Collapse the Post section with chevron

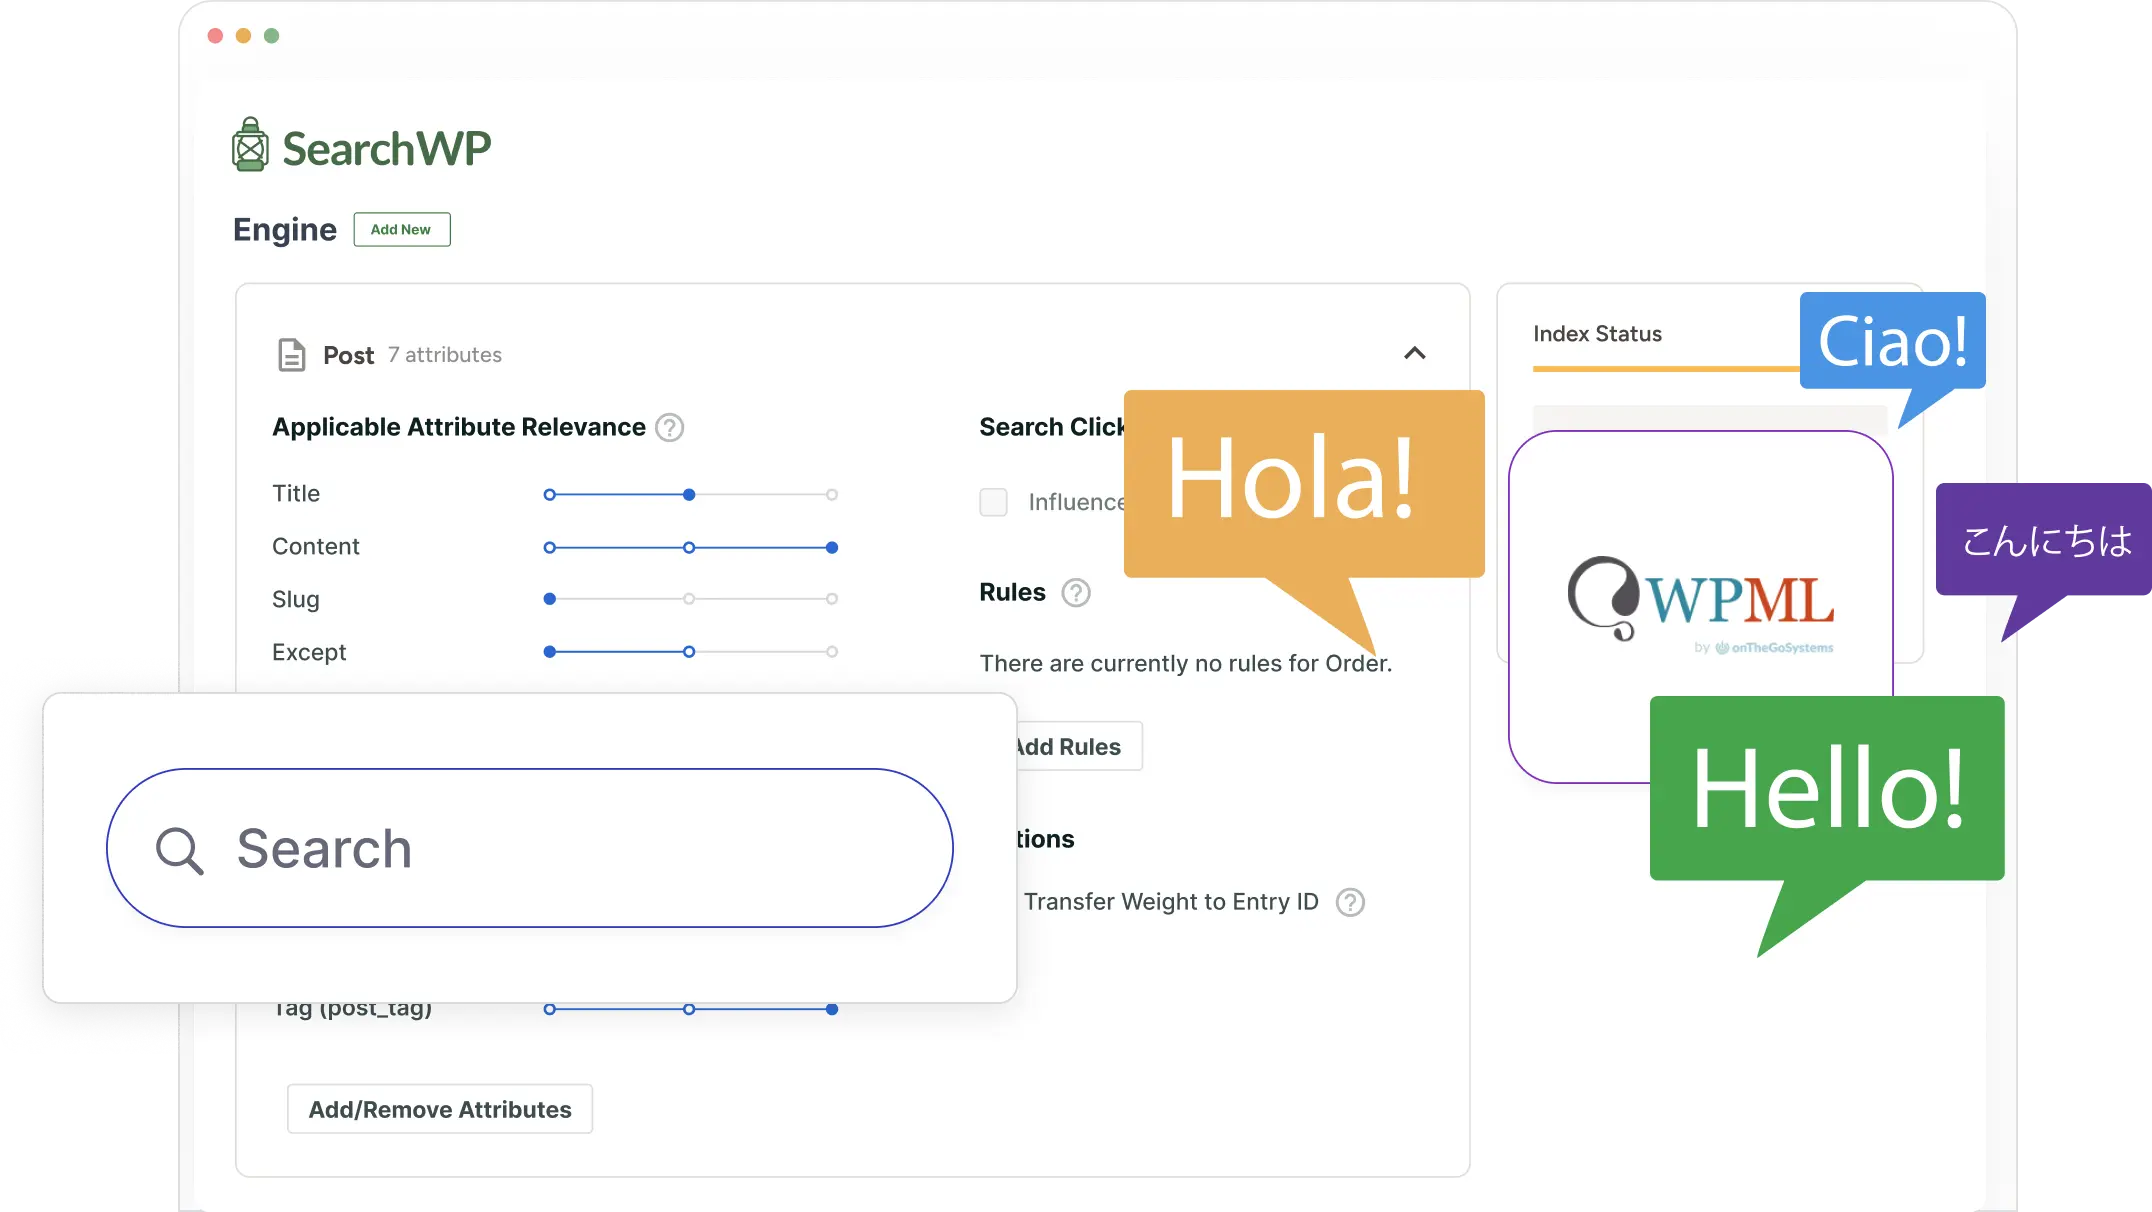click(1414, 353)
